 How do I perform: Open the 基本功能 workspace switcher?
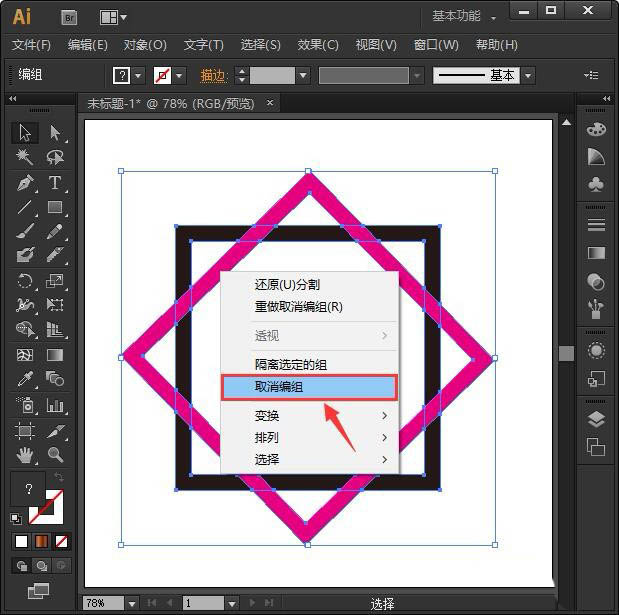tap(463, 16)
